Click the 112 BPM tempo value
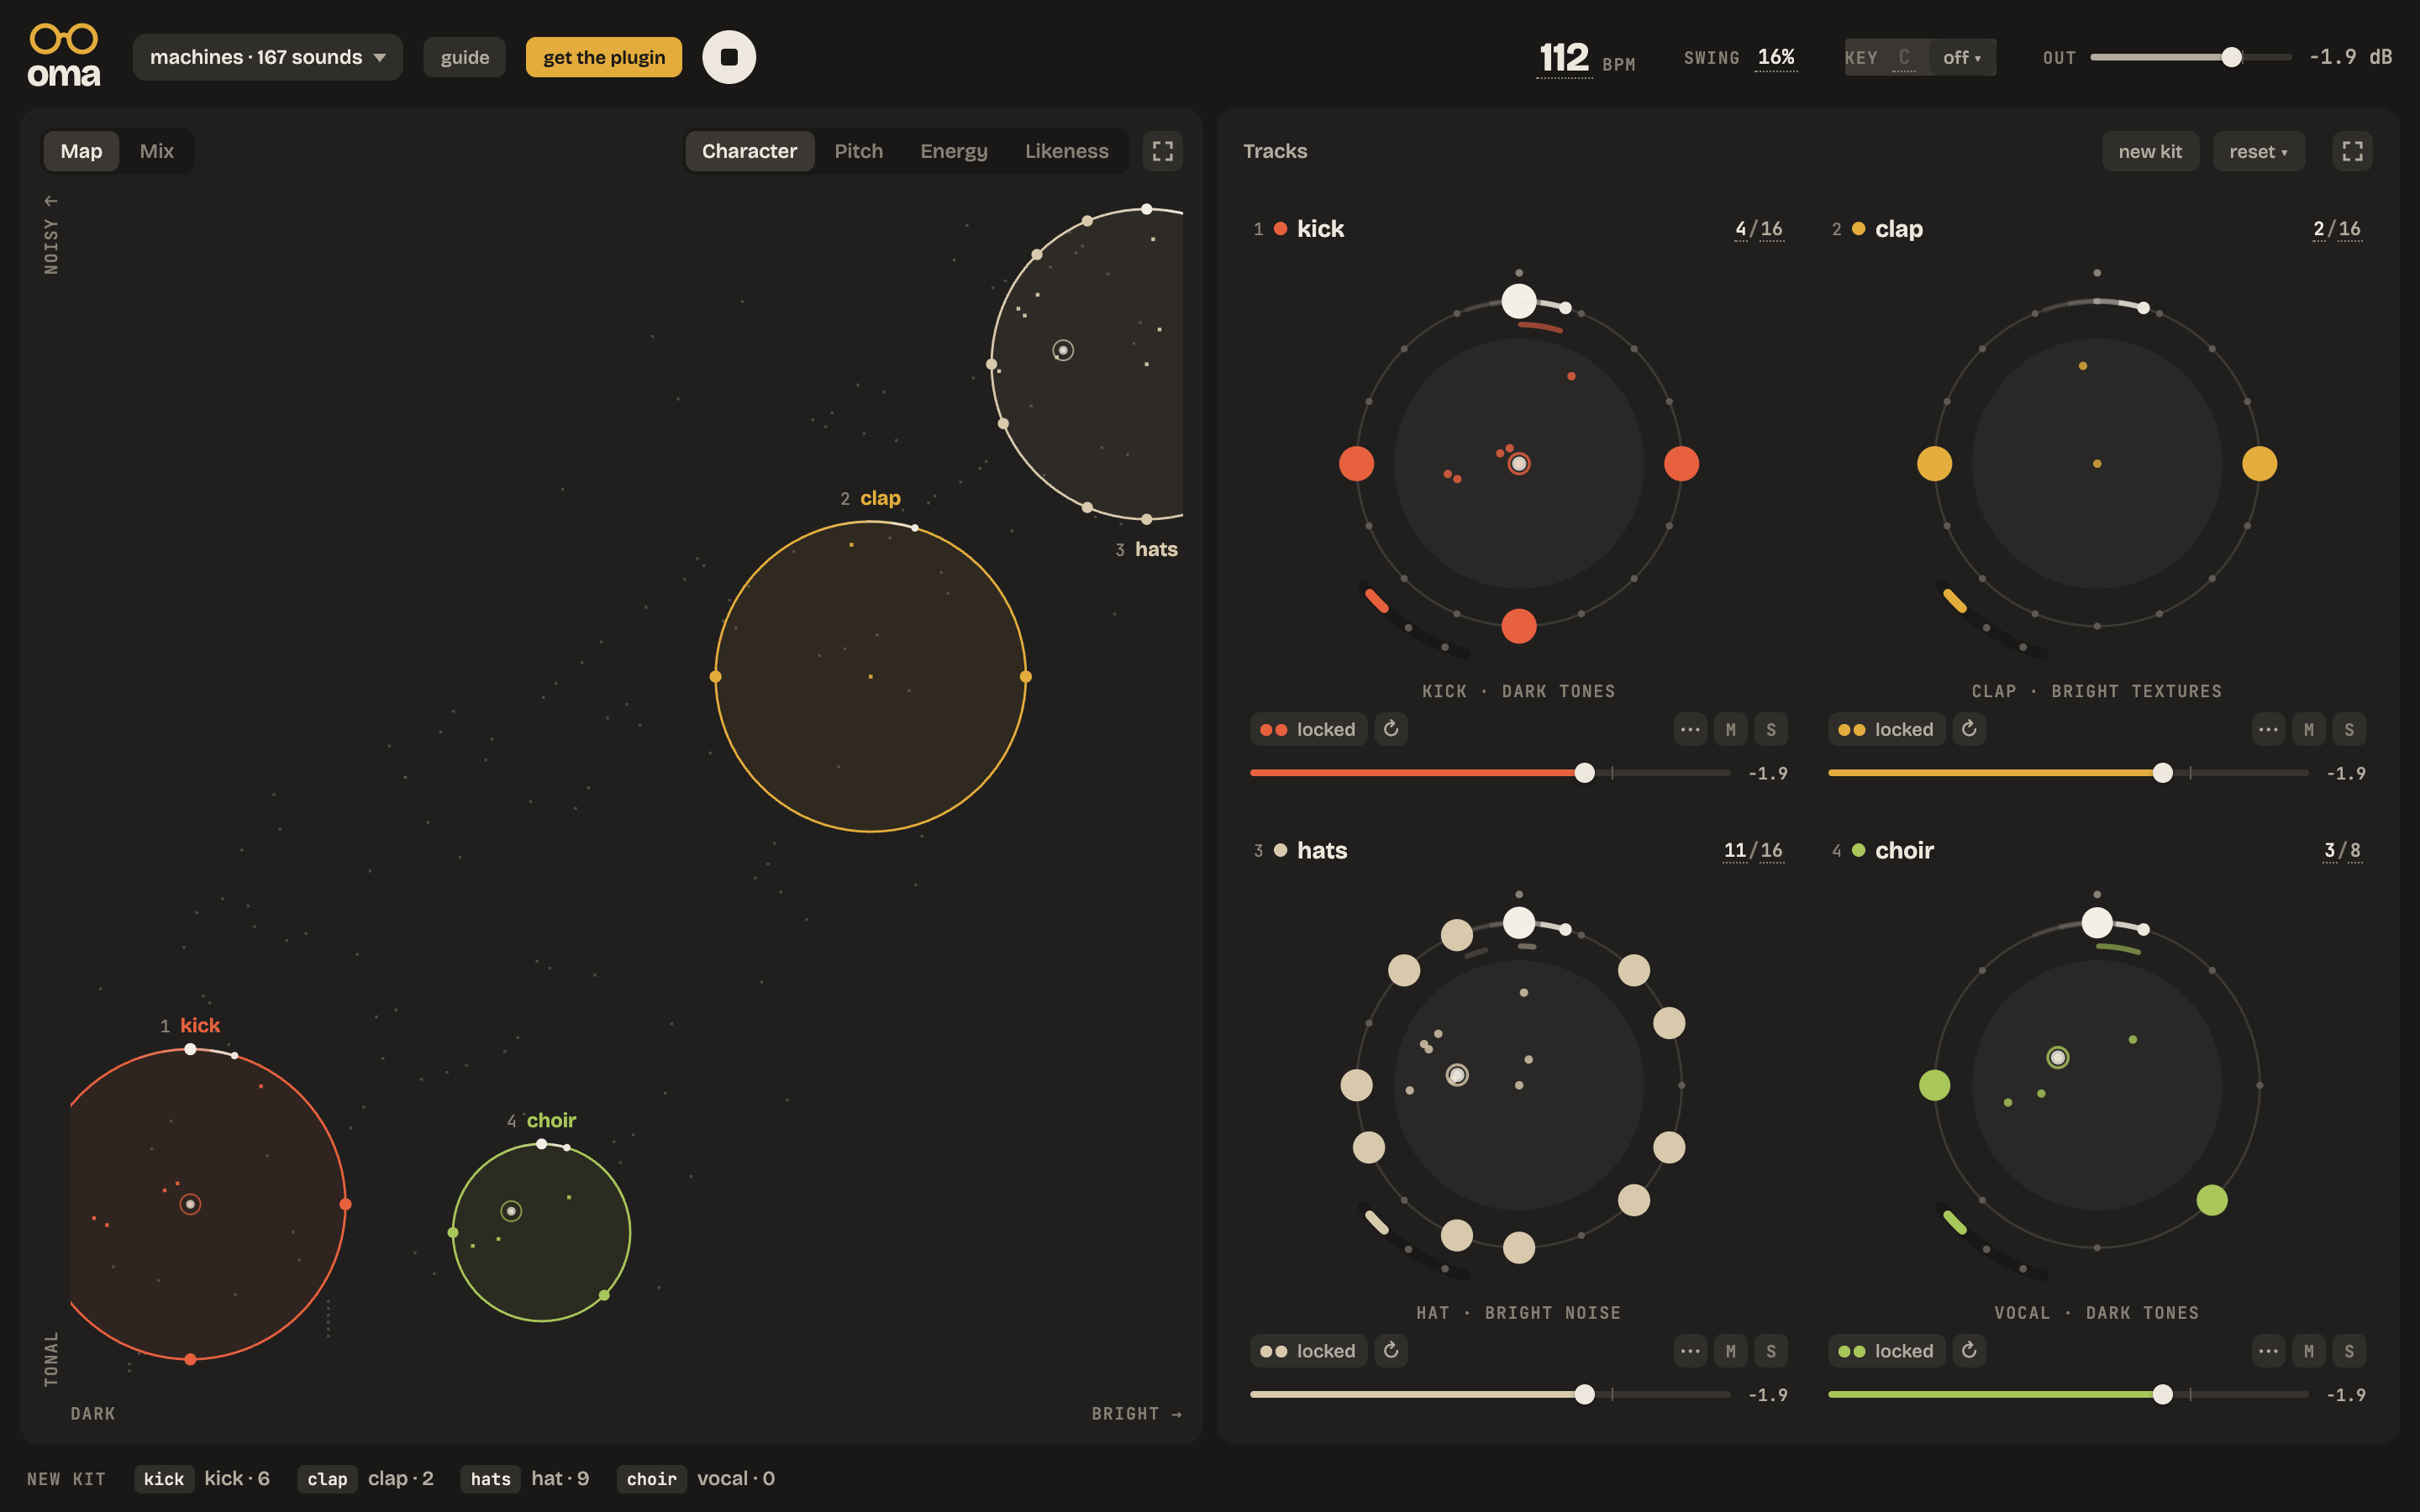Viewport: 2420px width, 1512px height. pyautogui.click(x=1564, y=58)
